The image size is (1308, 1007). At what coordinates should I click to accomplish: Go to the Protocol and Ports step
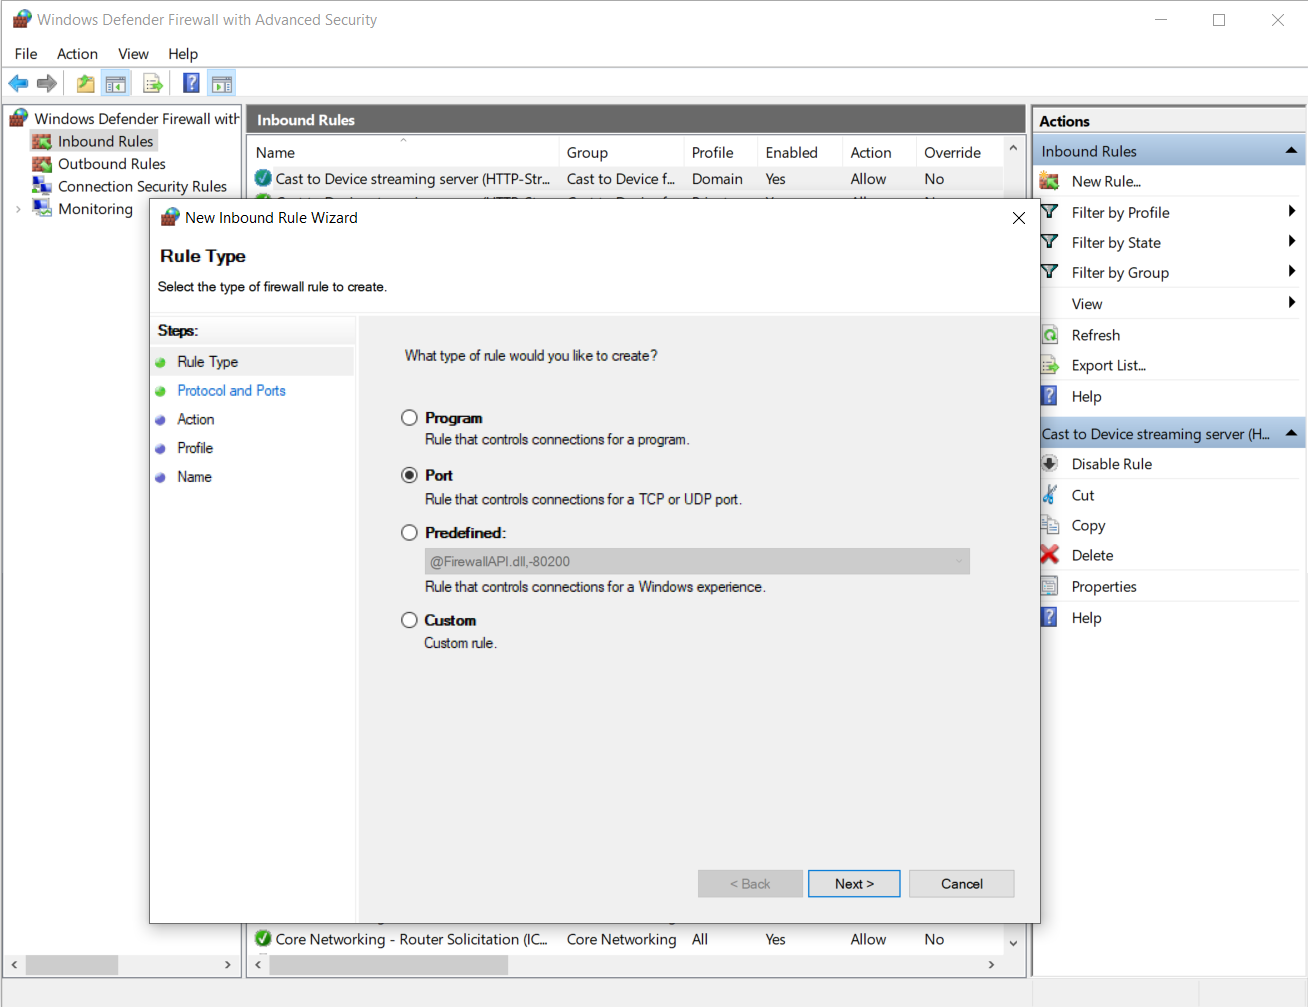coord(231,391)
